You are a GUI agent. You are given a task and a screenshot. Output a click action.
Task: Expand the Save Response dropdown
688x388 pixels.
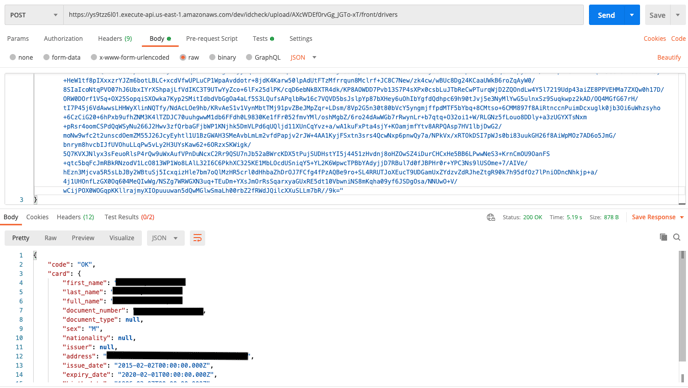[682, 217]
